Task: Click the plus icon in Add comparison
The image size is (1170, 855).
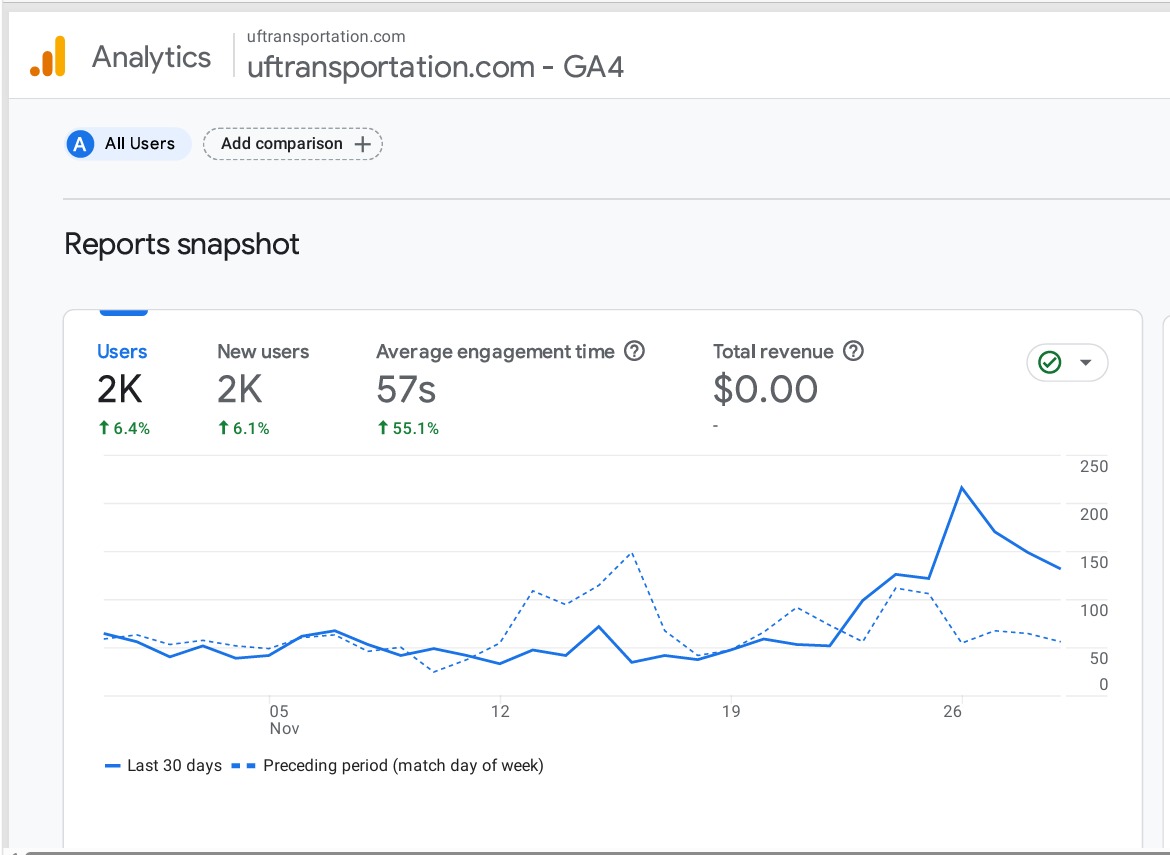Action: pyautogui.click(x=363, y=144)
